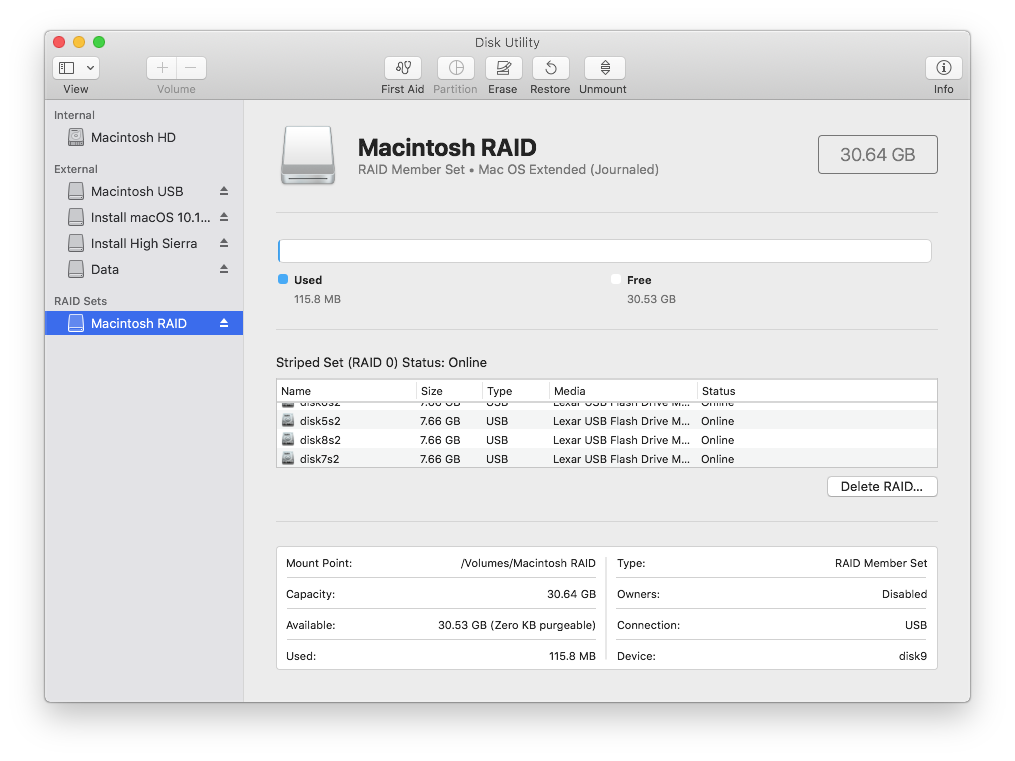This screenshot has width=1015, height=761.
Task: Click the Device value disk9
Action: pos(913,656)
